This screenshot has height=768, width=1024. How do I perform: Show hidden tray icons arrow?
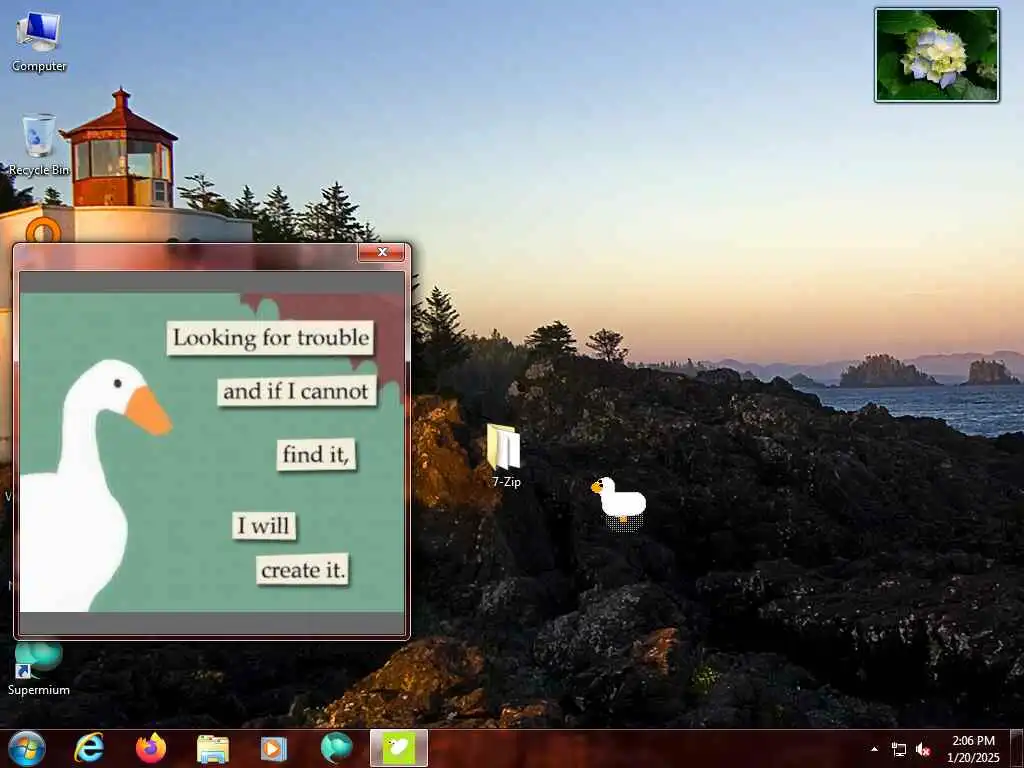coord(874,749)
